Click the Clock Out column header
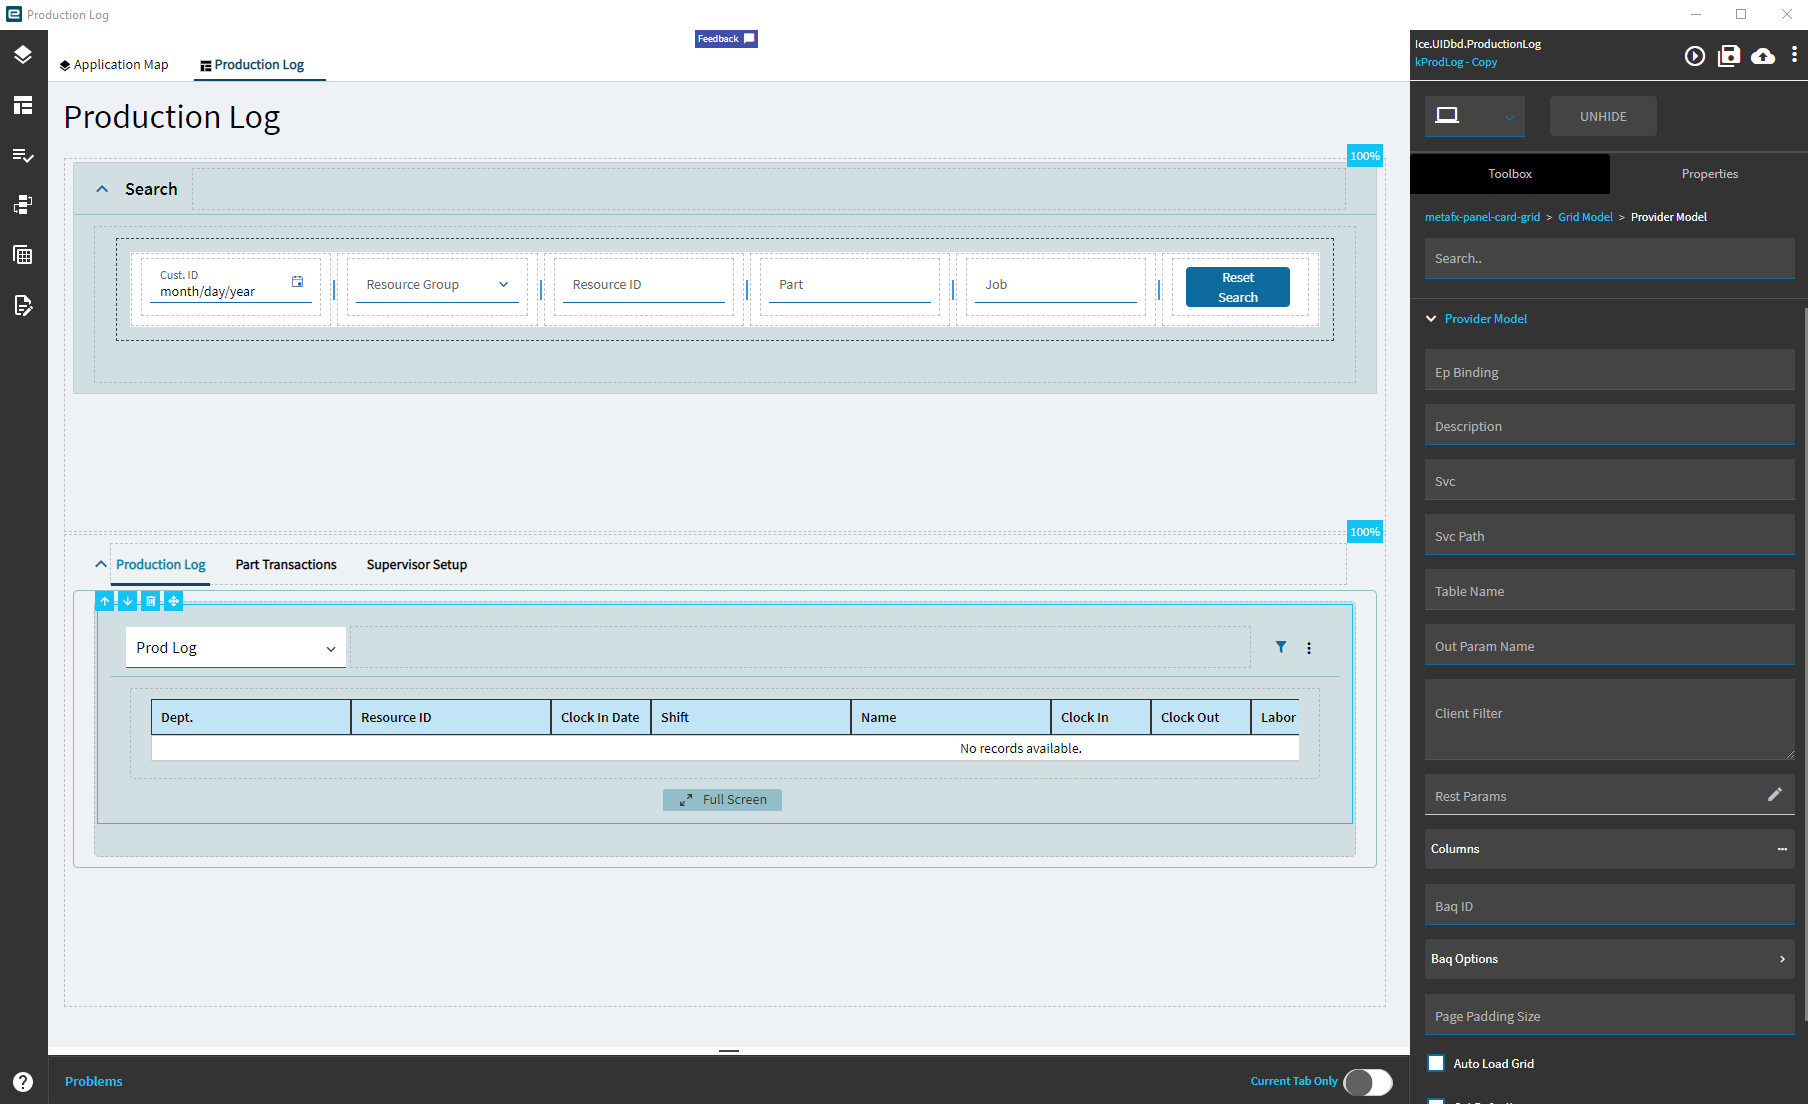 (1200, 717)
